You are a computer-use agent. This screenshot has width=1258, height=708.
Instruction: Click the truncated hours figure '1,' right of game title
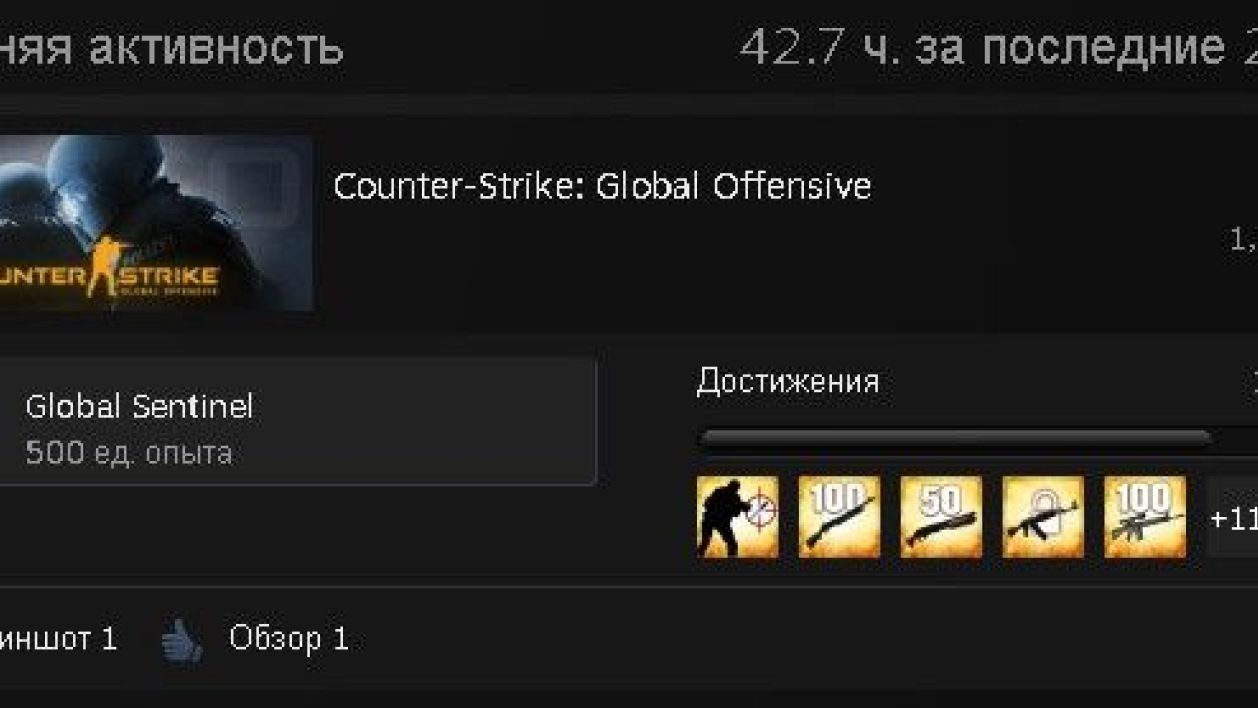coord(1243,240)
